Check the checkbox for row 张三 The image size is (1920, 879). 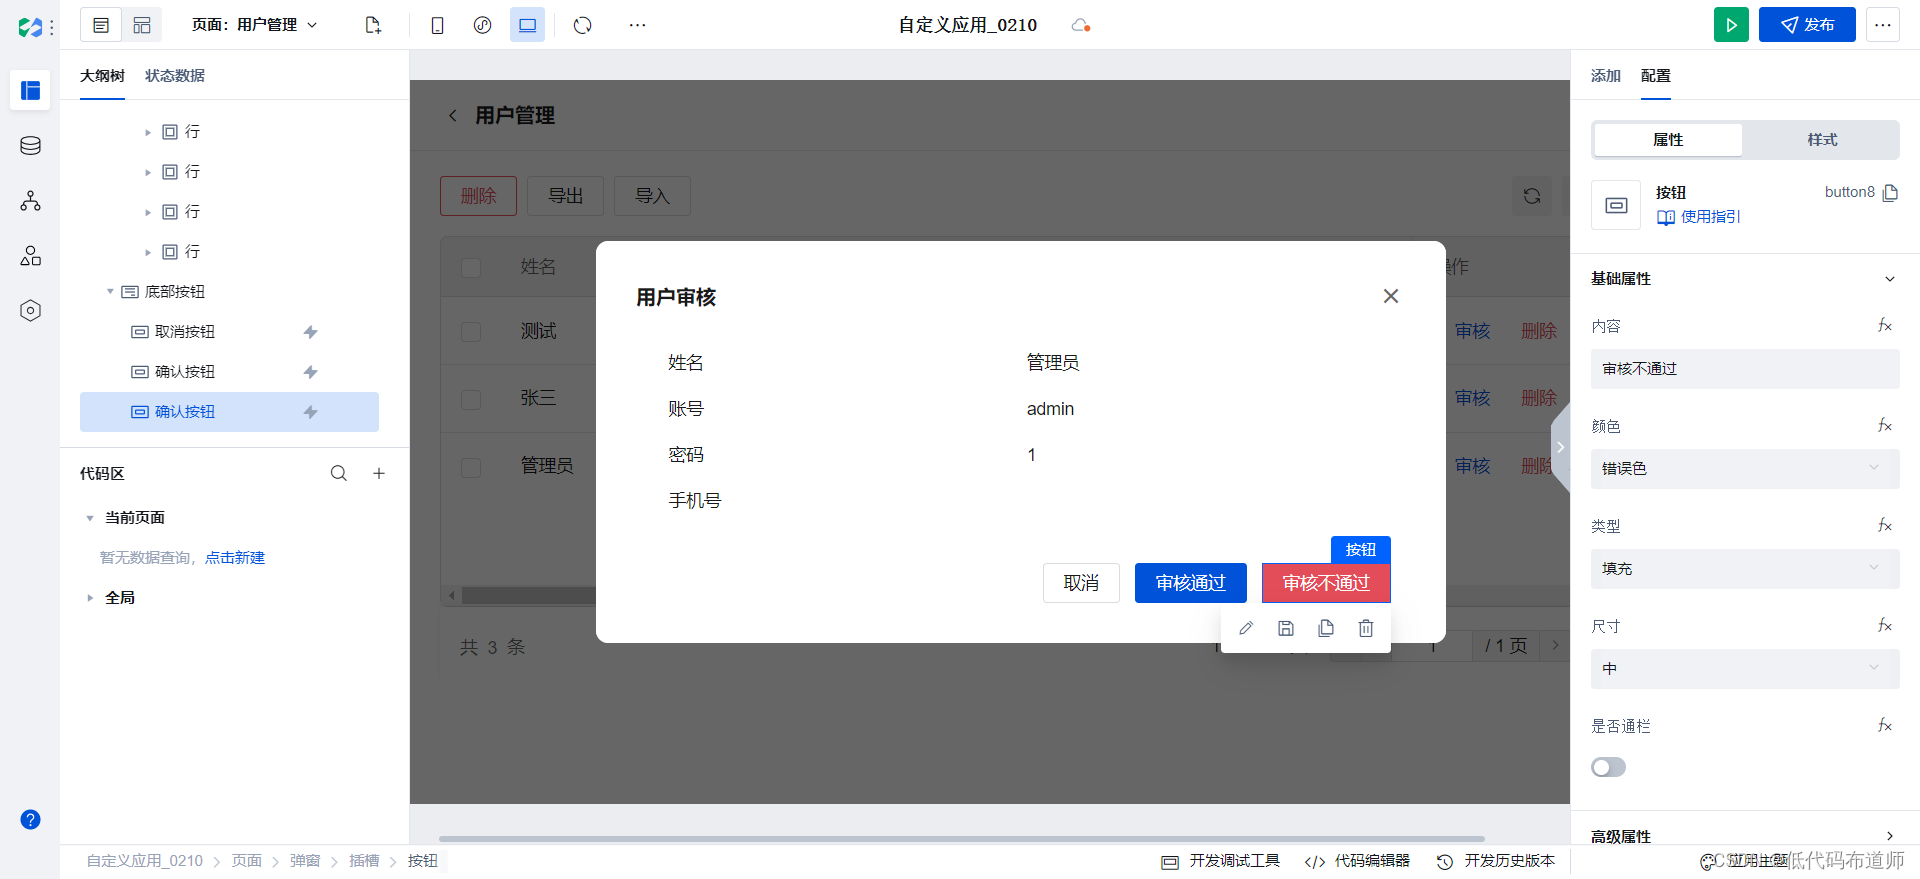(471, 399)
